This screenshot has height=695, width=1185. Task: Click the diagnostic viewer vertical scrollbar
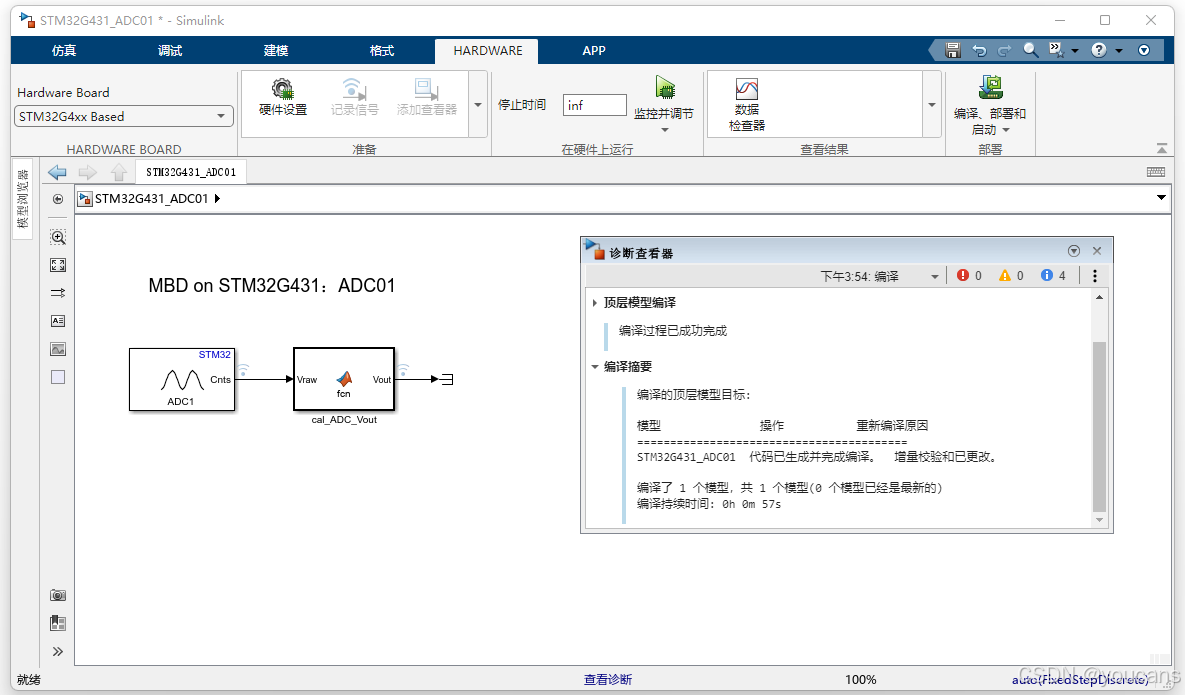[1099, 427]
